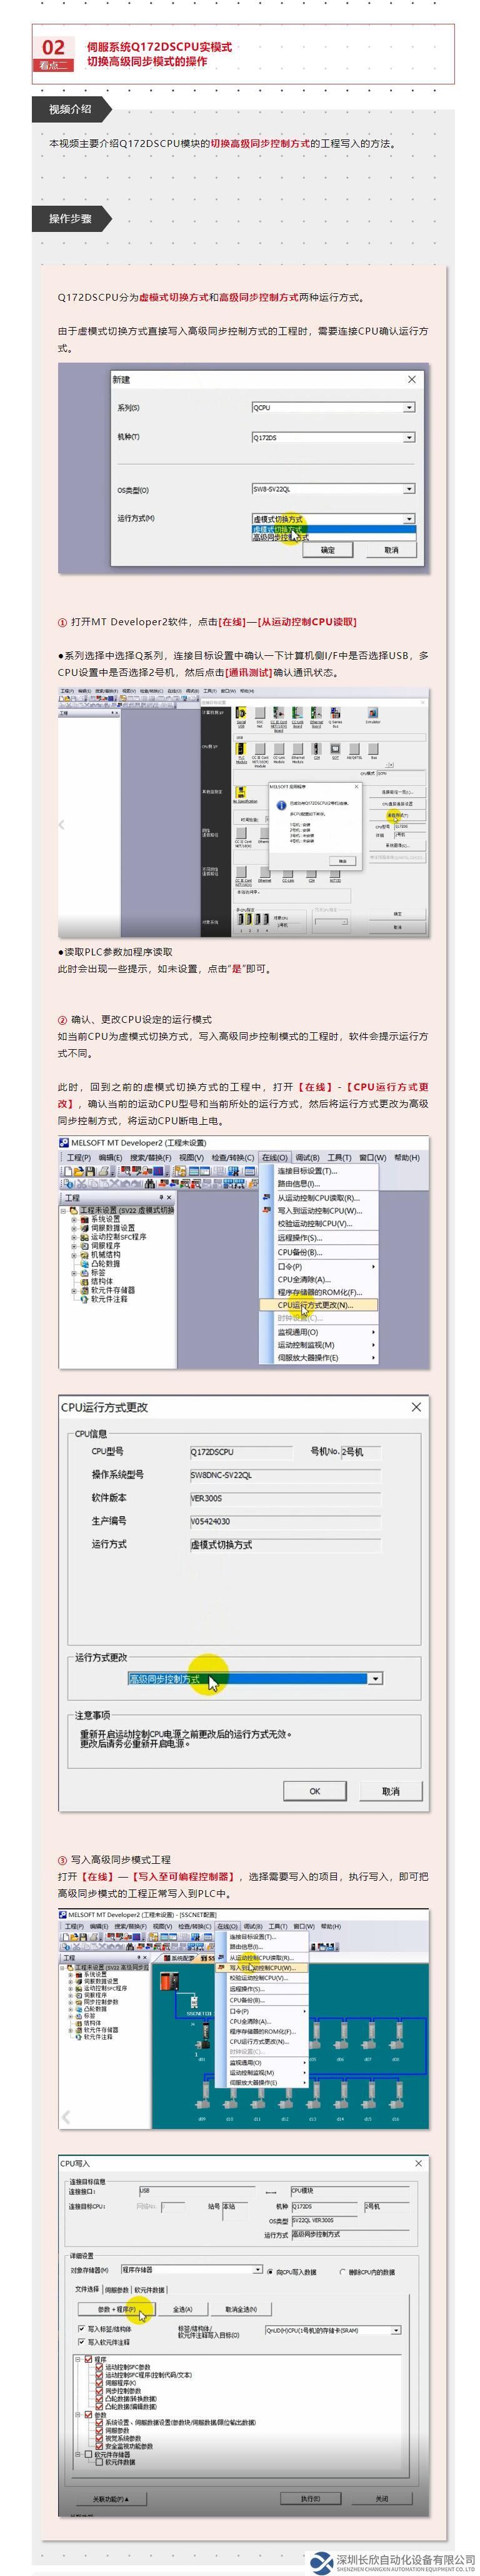Click 取消 in CPU运行方式更改 dialog
This screenshot has width=480, height=2576.
click(x=390, y=1790)
